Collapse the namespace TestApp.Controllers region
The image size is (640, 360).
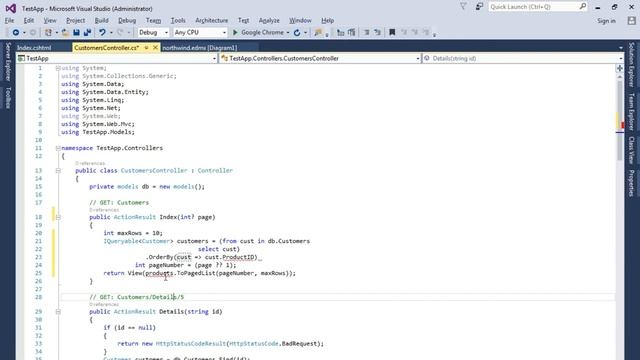58,148
